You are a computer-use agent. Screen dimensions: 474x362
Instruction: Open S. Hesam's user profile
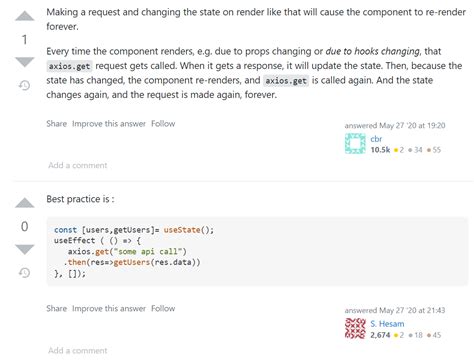click(387, 324)
